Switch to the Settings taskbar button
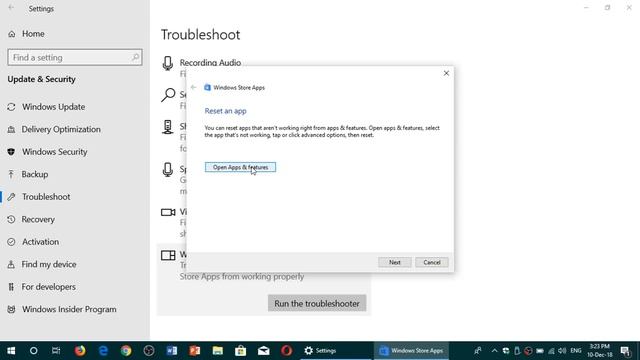 (x=336, y=351)
